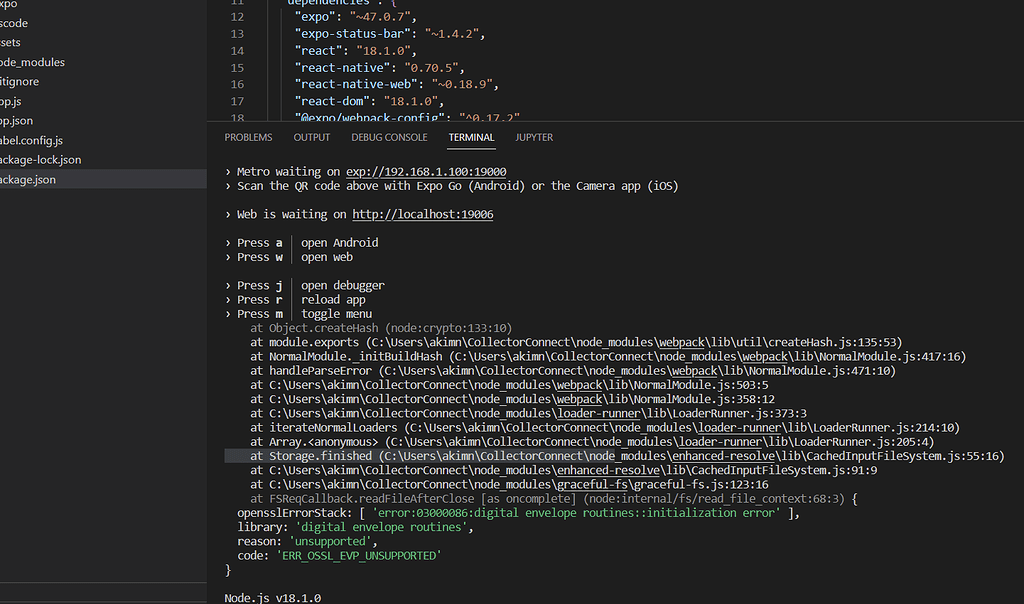Viewport: 1024px width, 604px height.
Task: Open the JUPYTER tab
Action: pyautogui.click(x=533, y=137)
